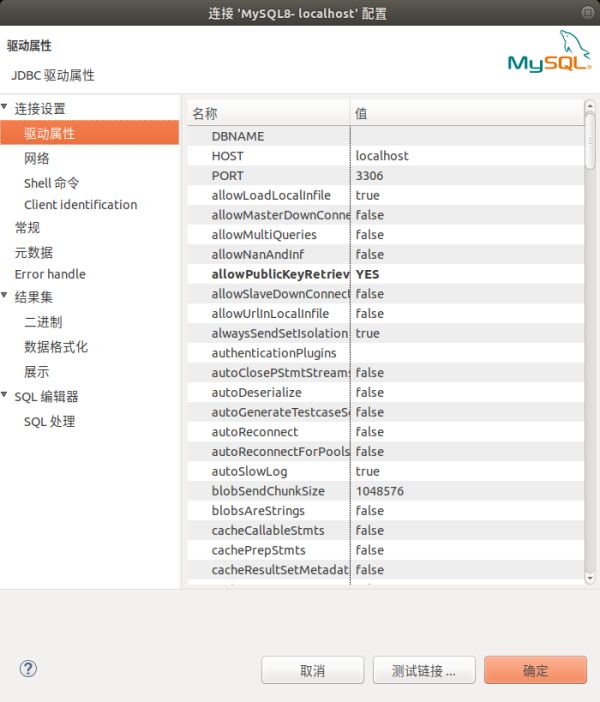Screen dimensions: 600x702
Task: Click the PORT property name
Action: pos(227,176)
